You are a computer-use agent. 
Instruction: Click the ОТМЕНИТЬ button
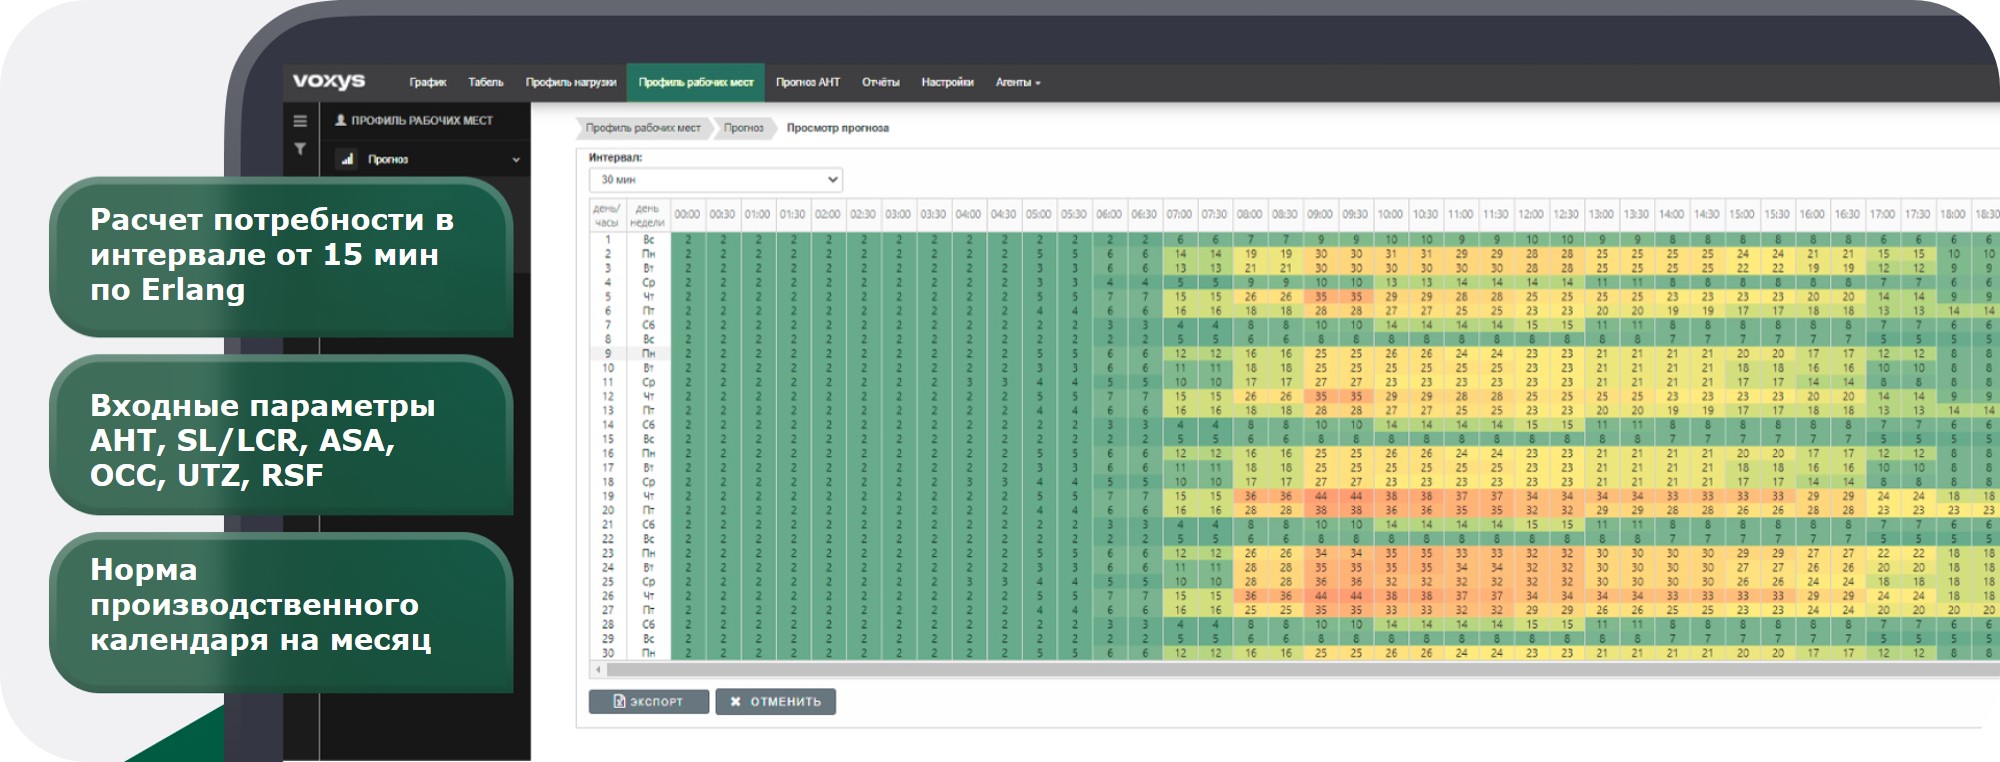(775, 702)
